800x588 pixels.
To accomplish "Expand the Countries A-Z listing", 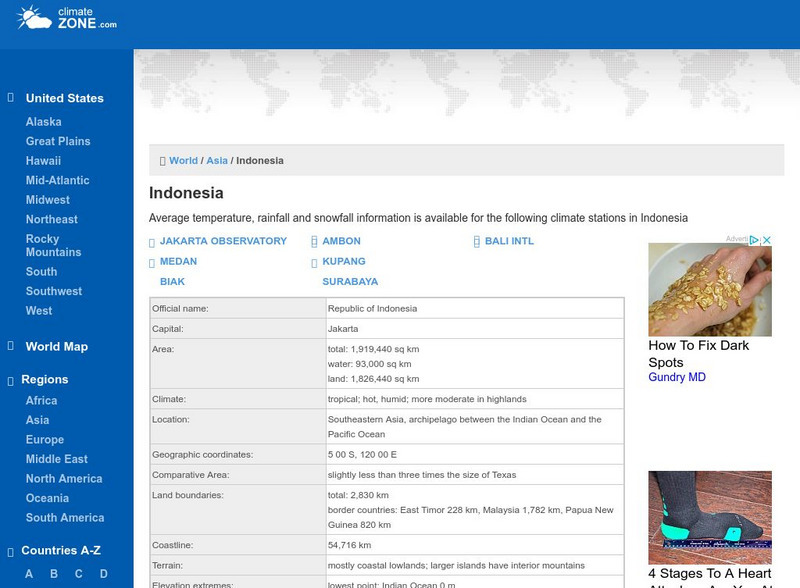I will (x=70, y=549).
